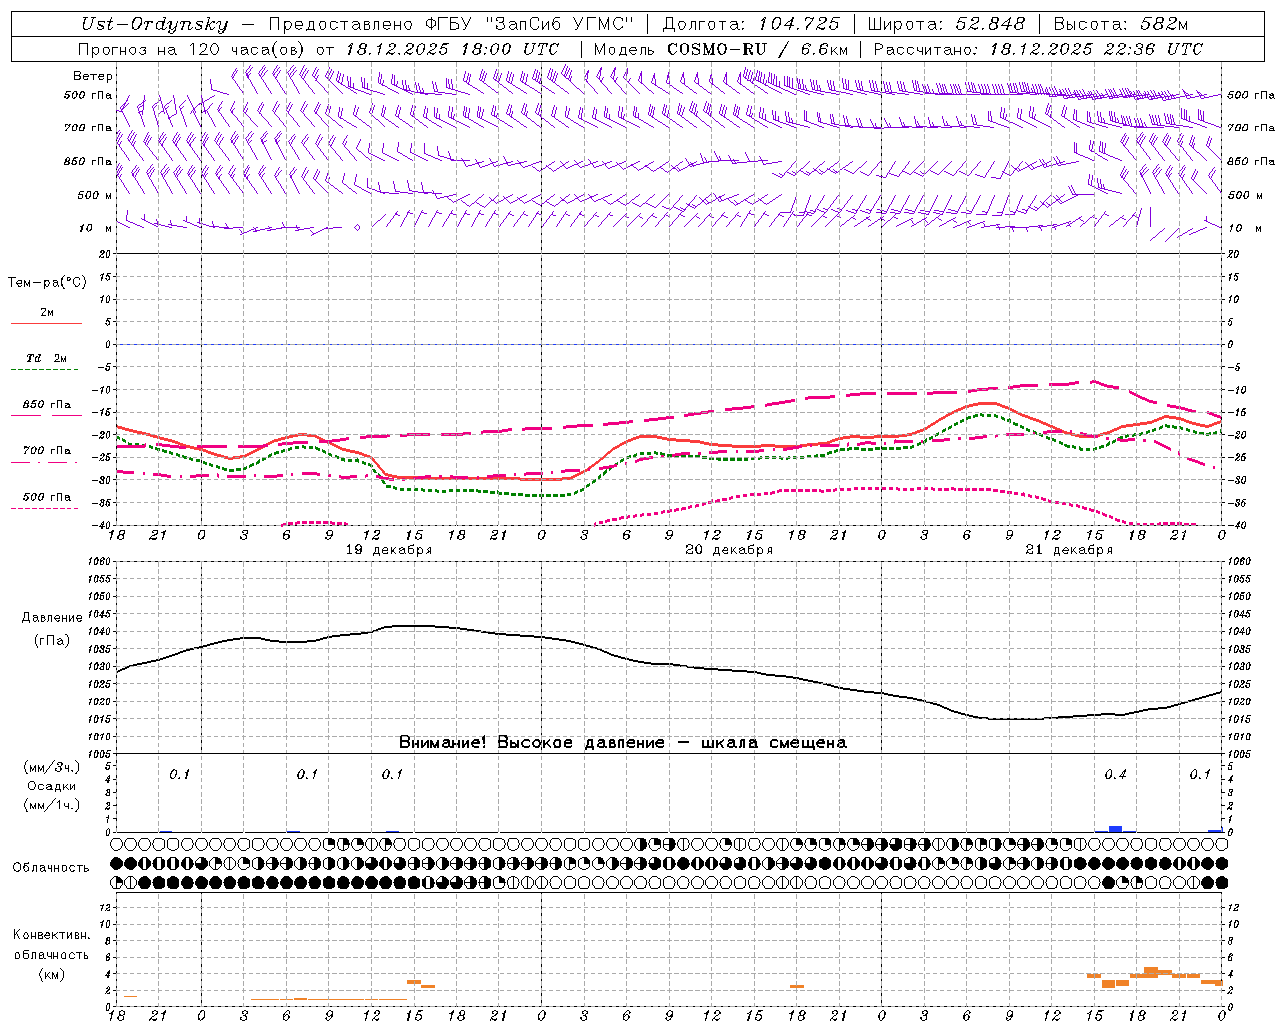Click the 10 м wind level label on left axis

(x=95, y=228)
